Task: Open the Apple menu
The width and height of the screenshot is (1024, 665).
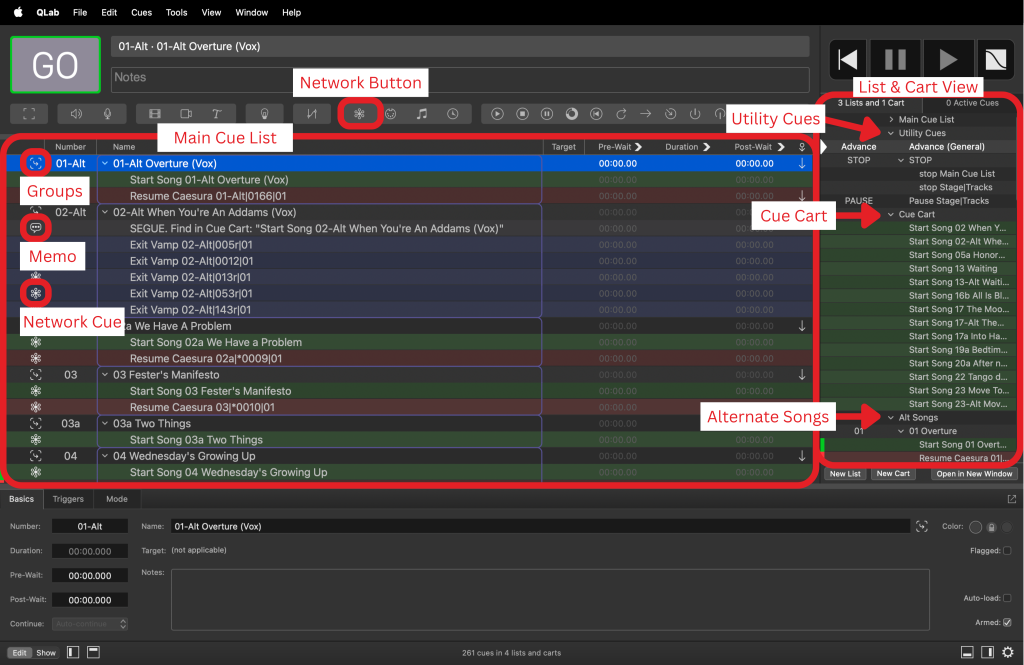Action: (18, 12)
